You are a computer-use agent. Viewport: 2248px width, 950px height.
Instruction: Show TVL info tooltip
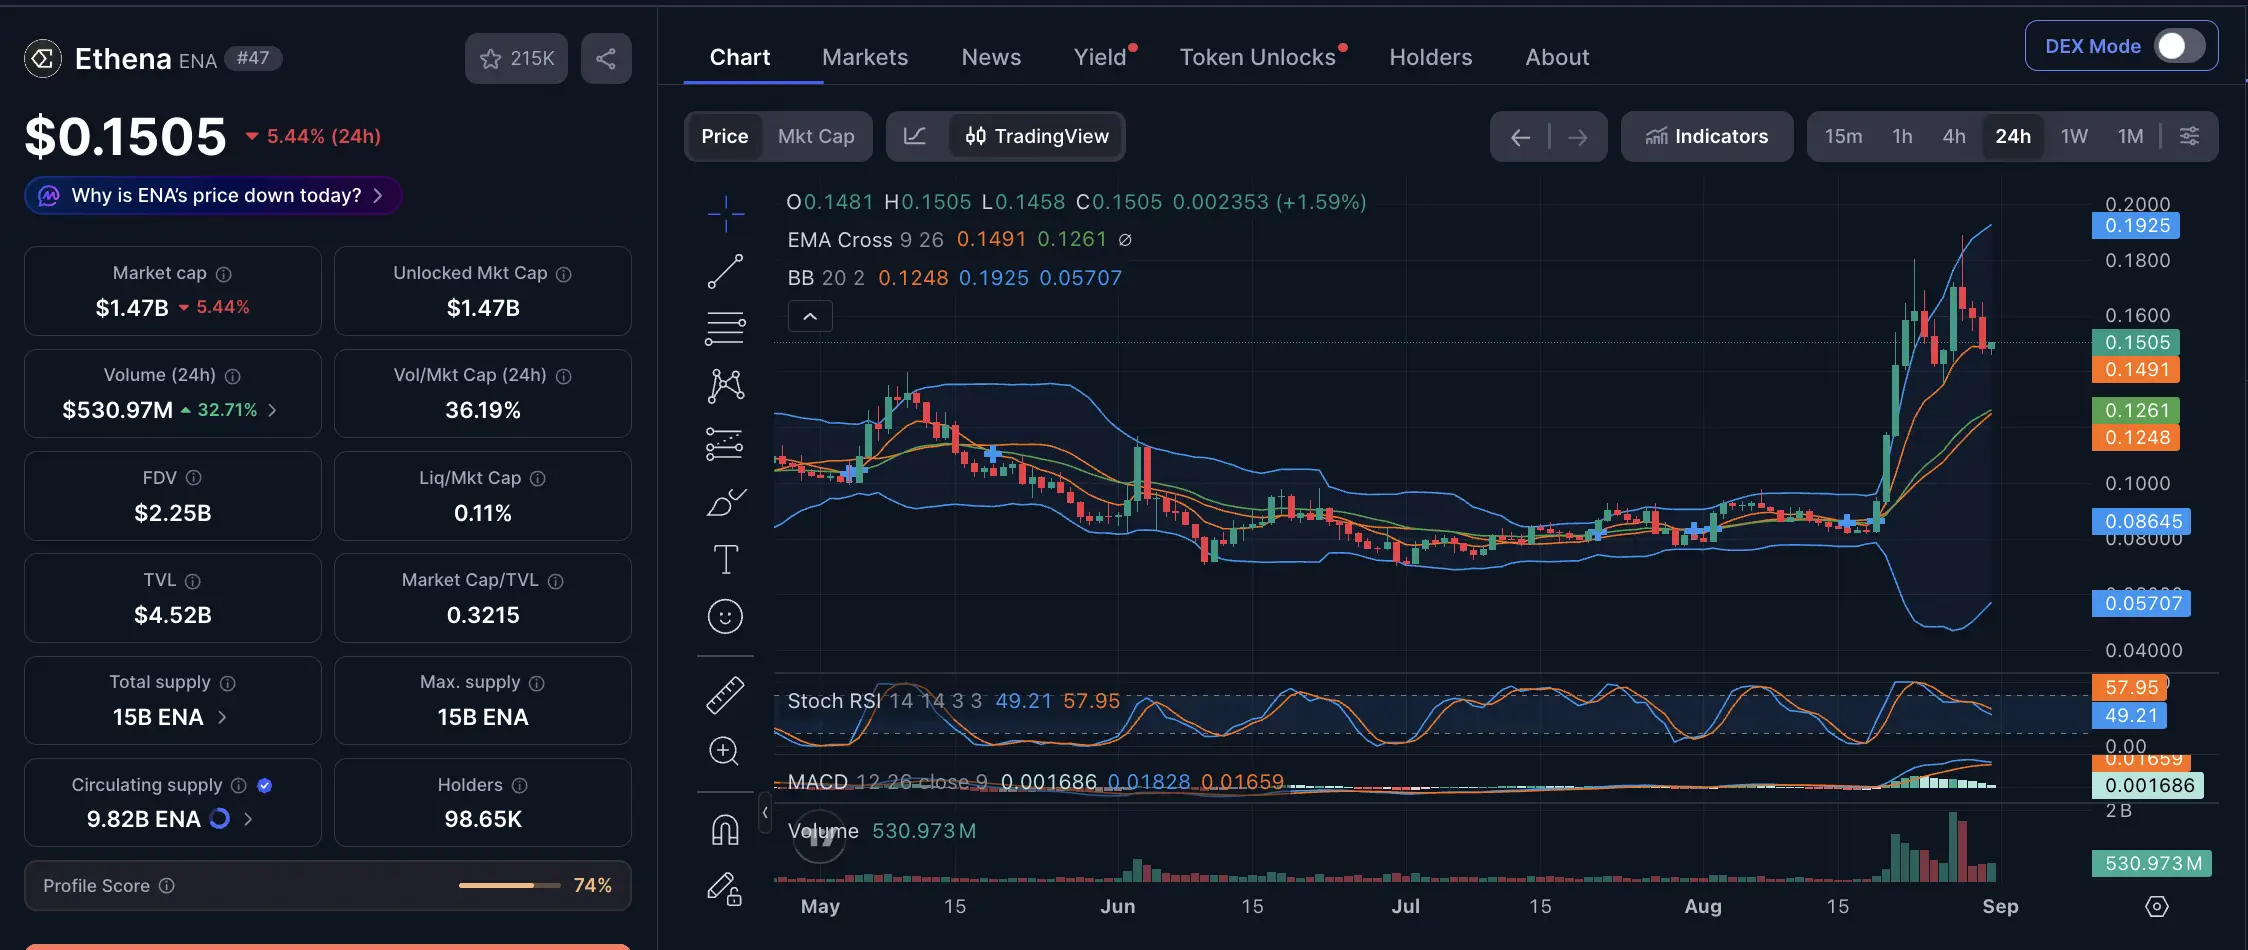pyautogui.click(x=193, y=581)
